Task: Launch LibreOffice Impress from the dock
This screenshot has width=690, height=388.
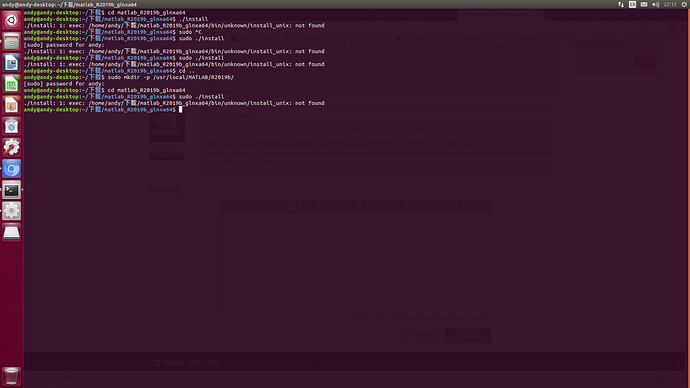Action: click(x=11, y=105)
